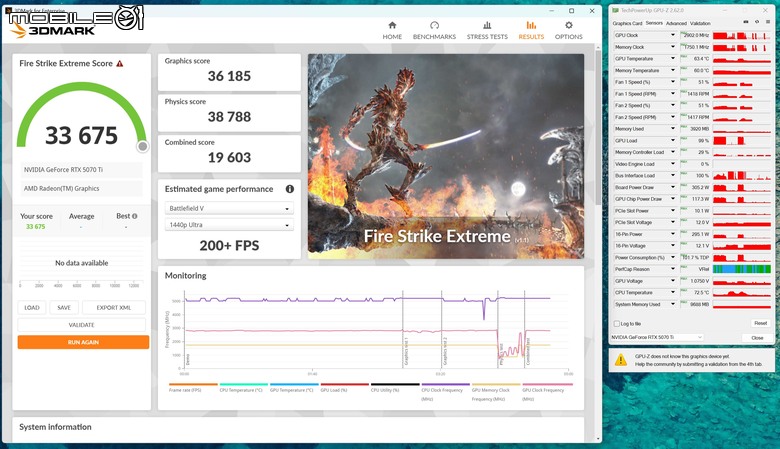The image size is (780, 449).
Task: Click the GPU-Z title bar app icon
Action: [615, 10]
